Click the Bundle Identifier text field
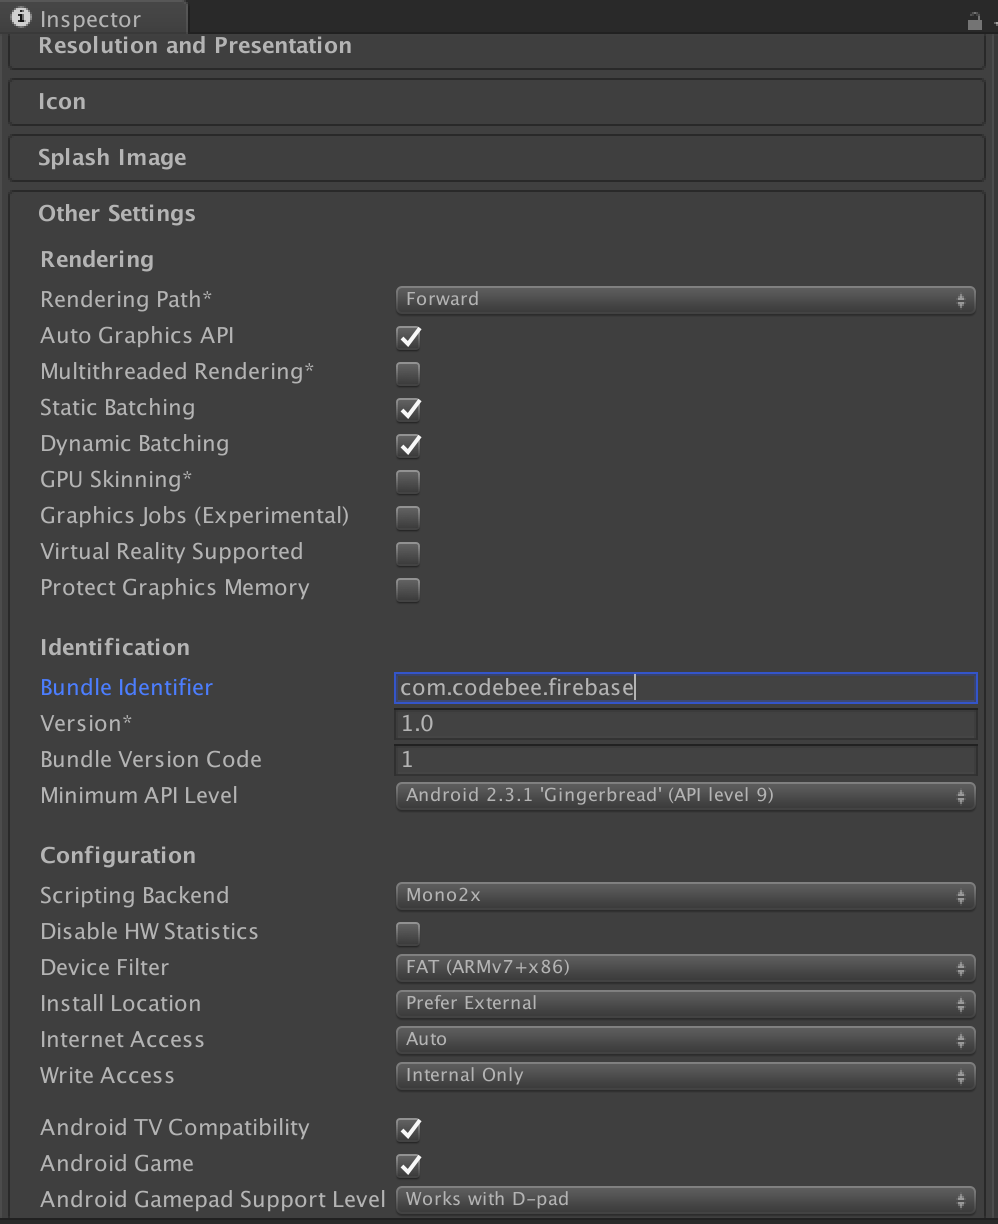The width and height of the screenshot is (998, 1224). tap(685, 688)
